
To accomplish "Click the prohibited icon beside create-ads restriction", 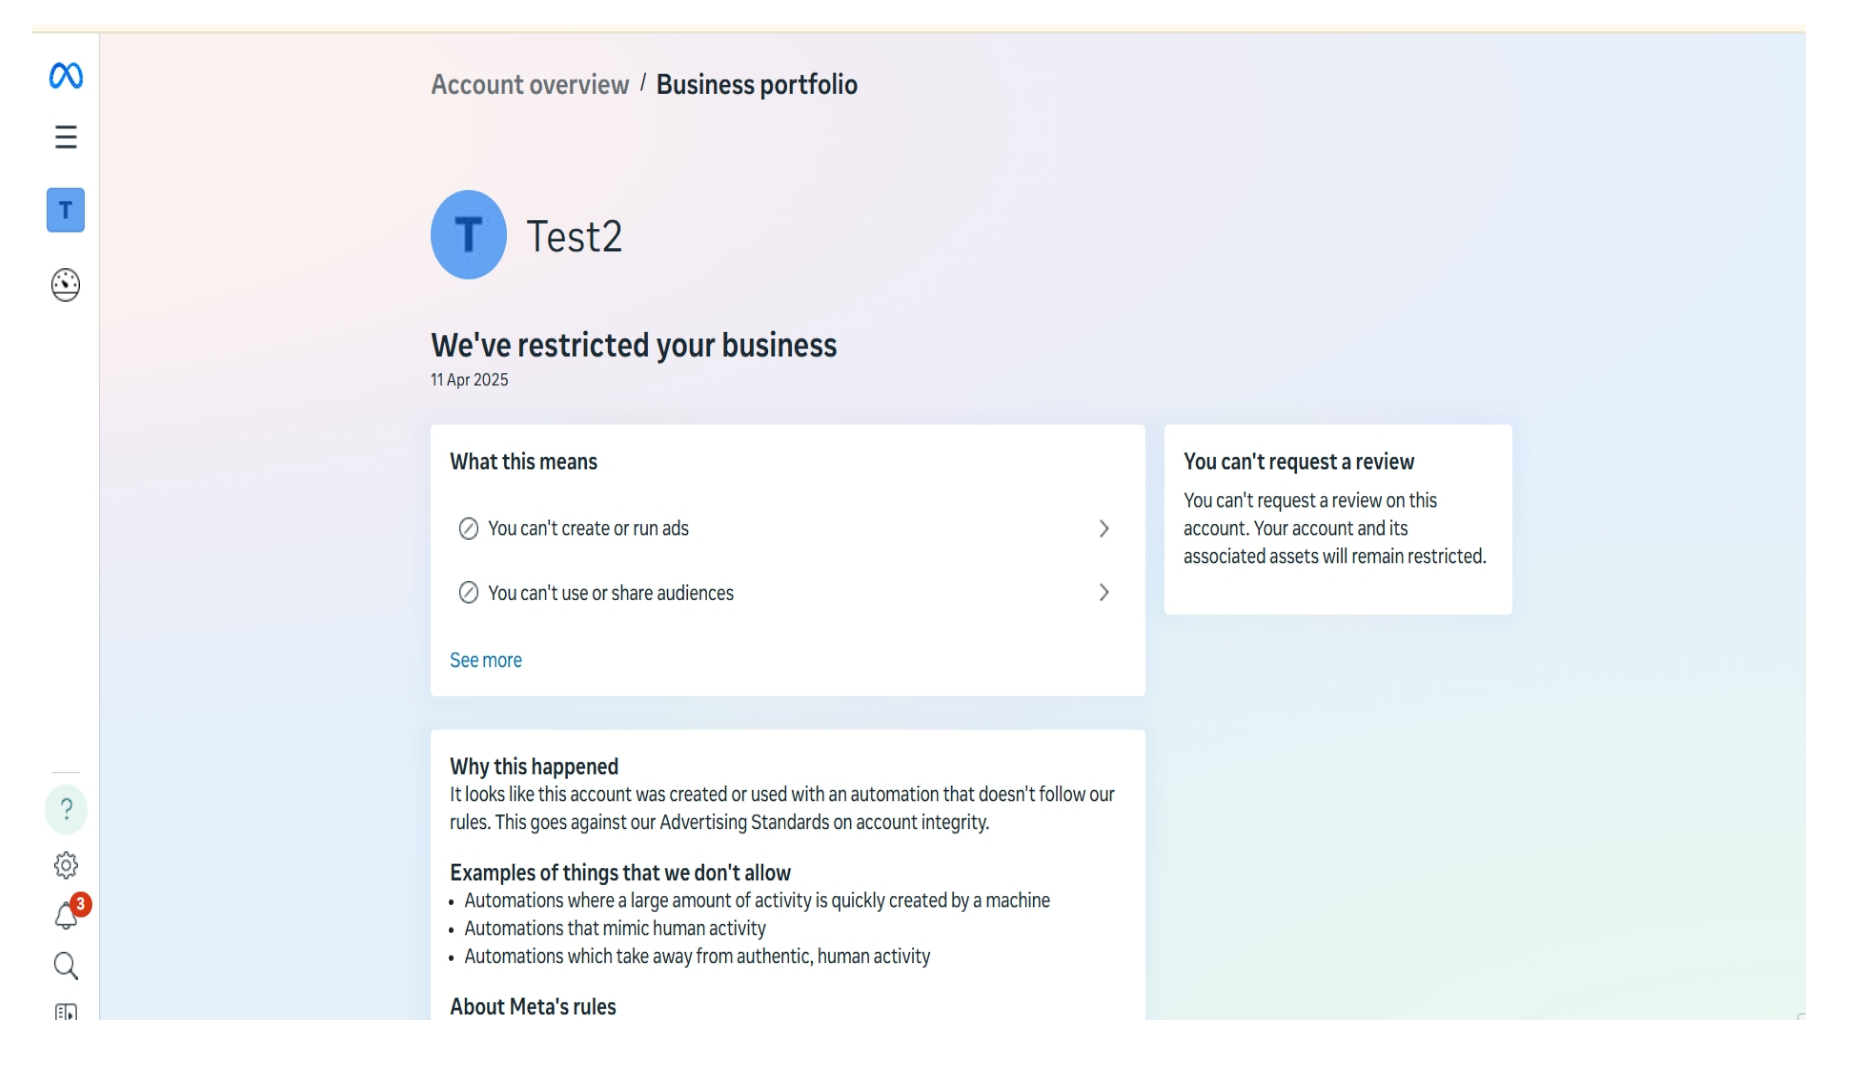I will coord(467,528).
